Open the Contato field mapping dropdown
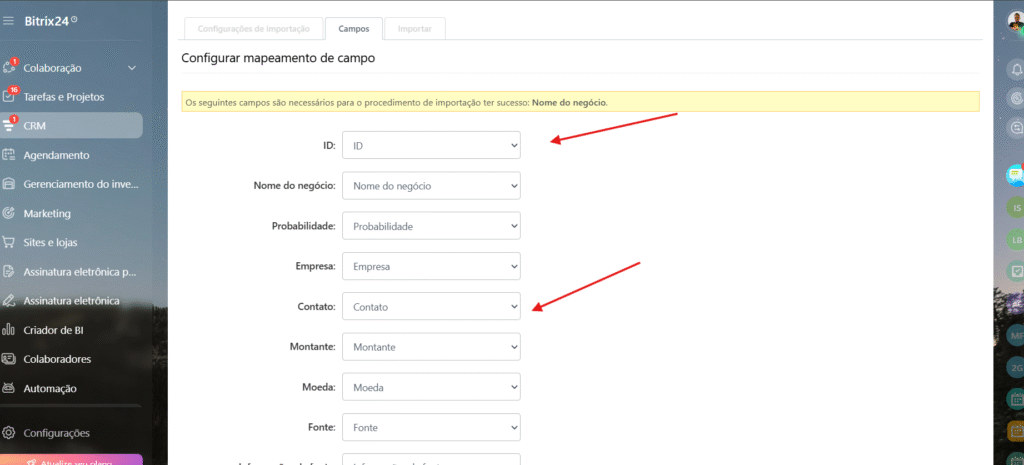 (431, 306)
